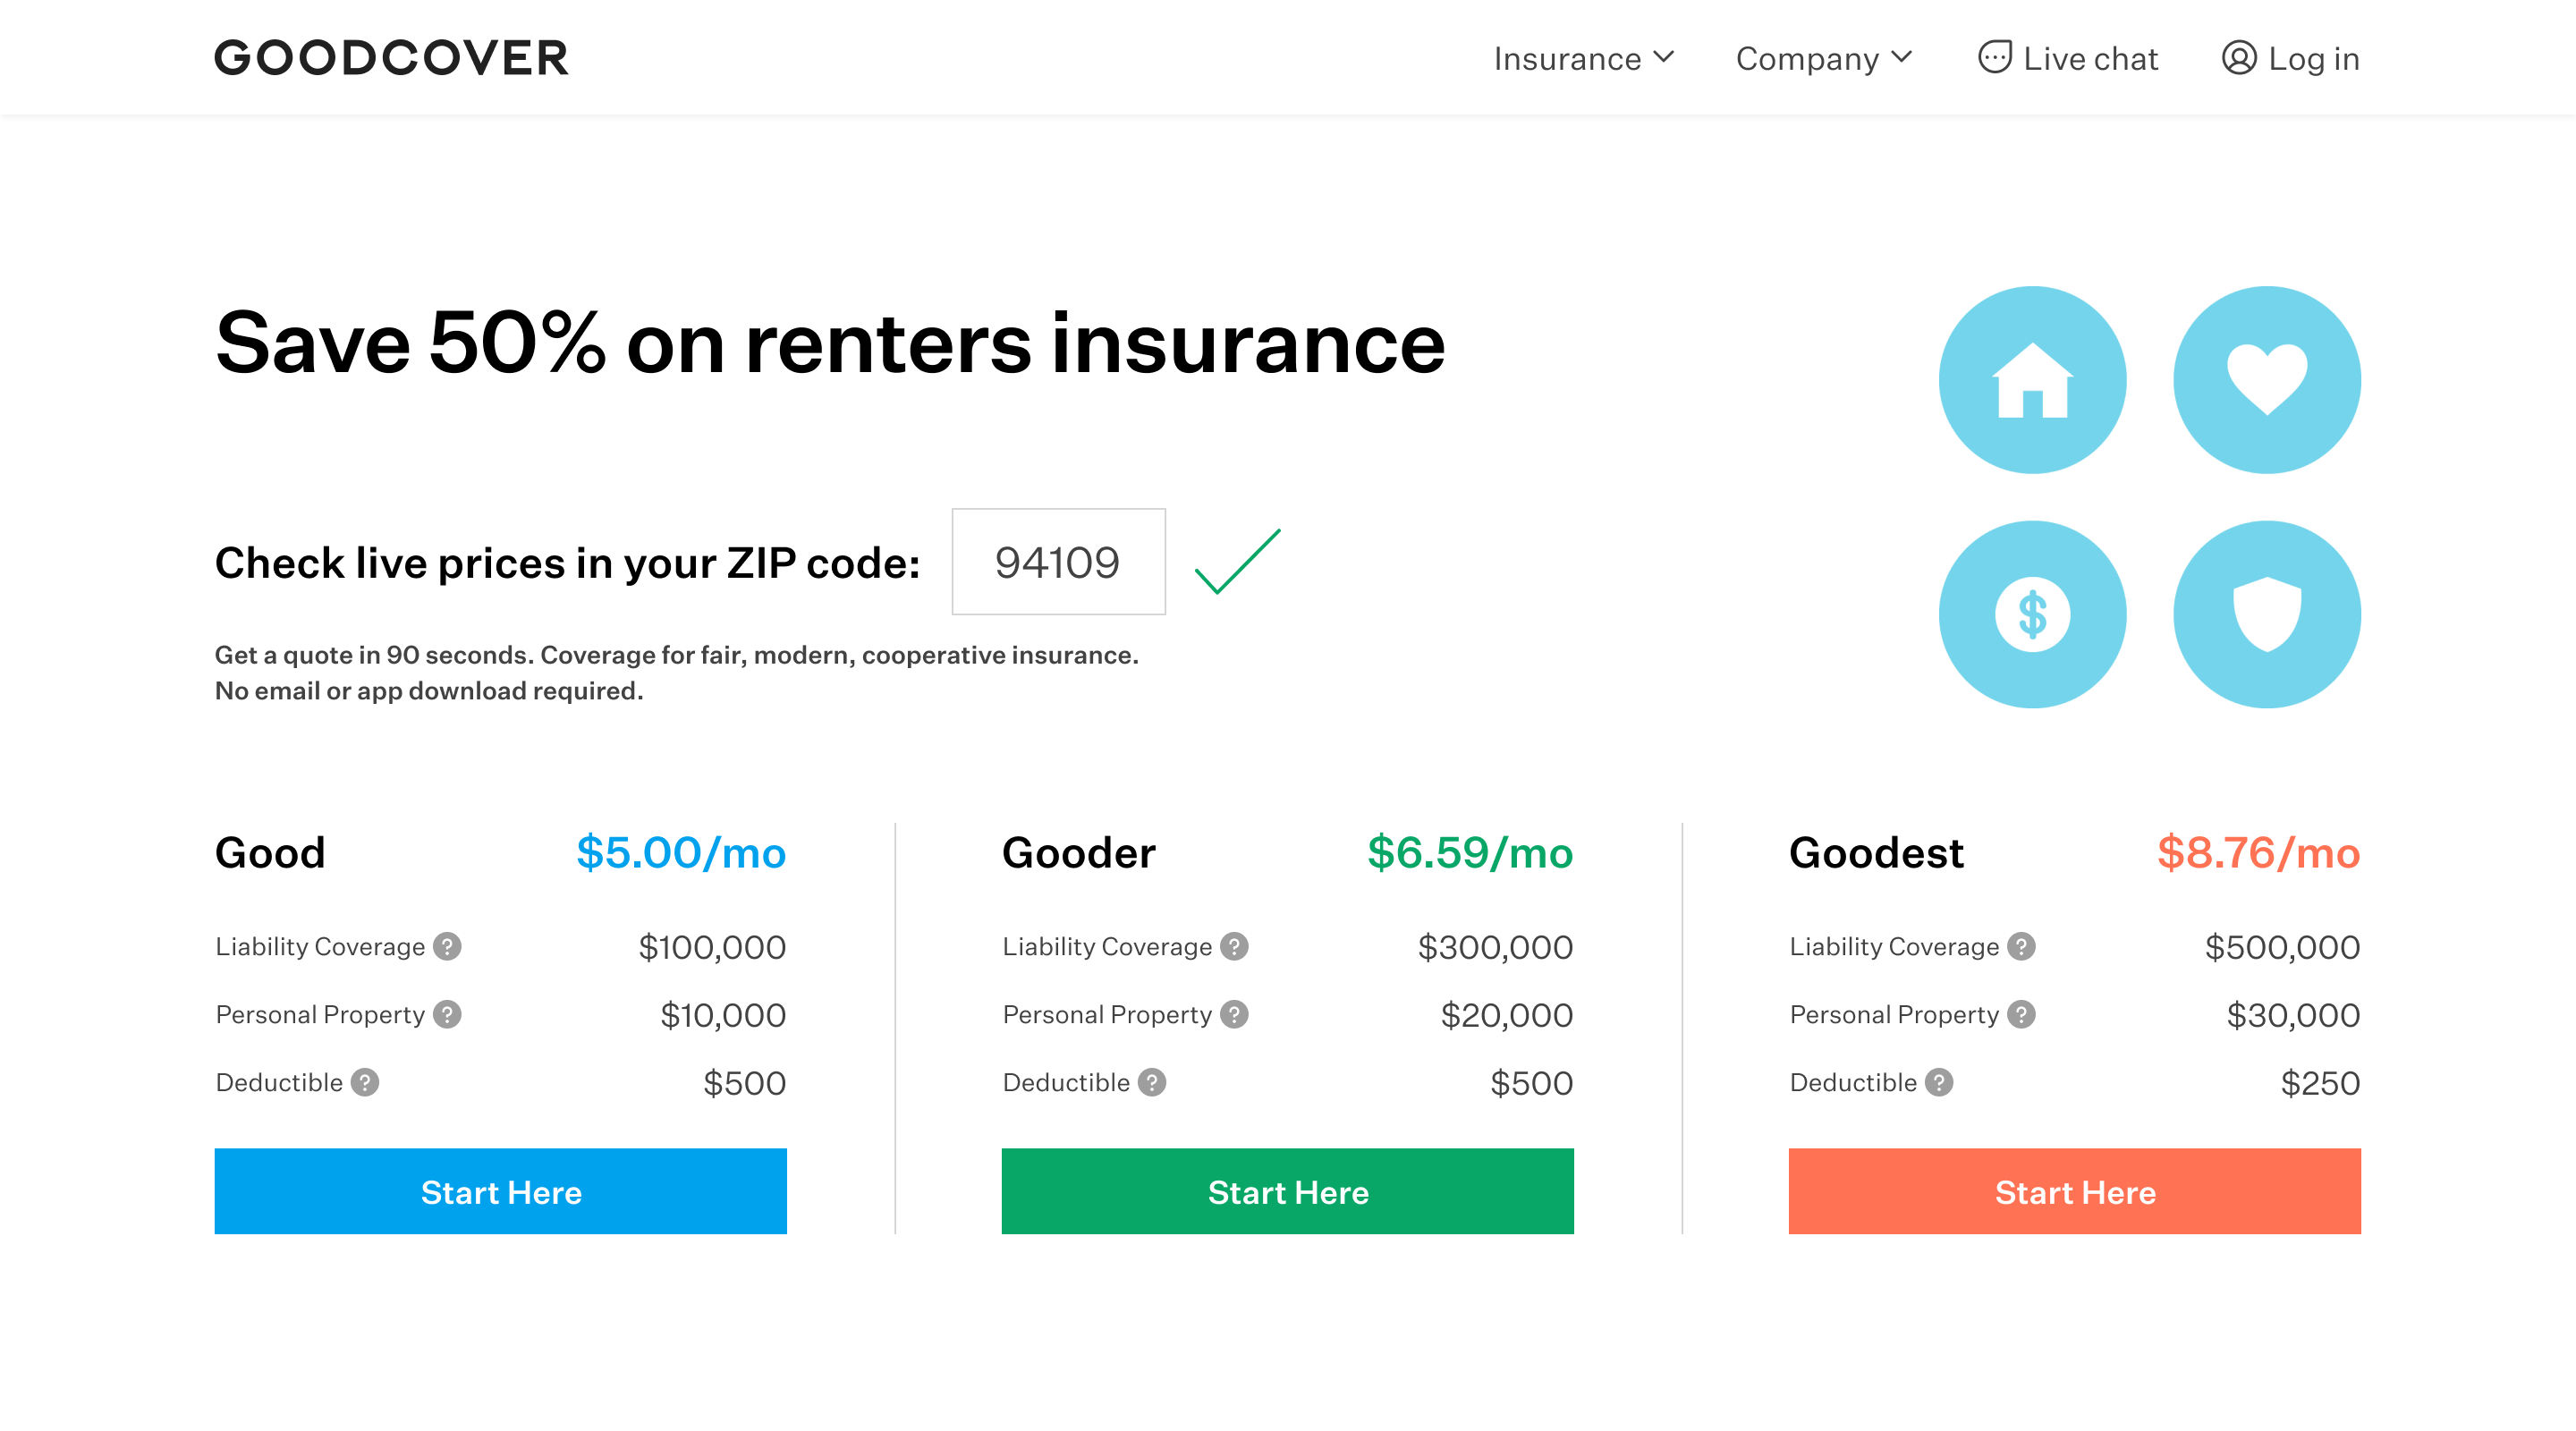
Task: Click the shield icon graphic
Action: pos(2267,615)
